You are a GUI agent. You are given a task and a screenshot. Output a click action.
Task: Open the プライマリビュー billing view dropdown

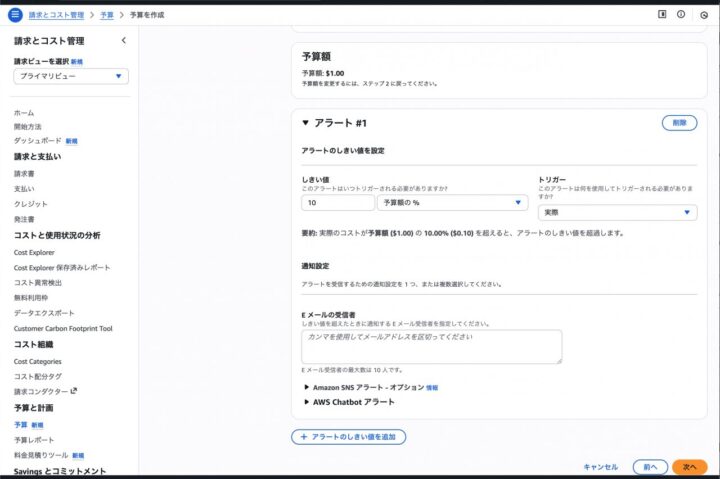[70, 76]
